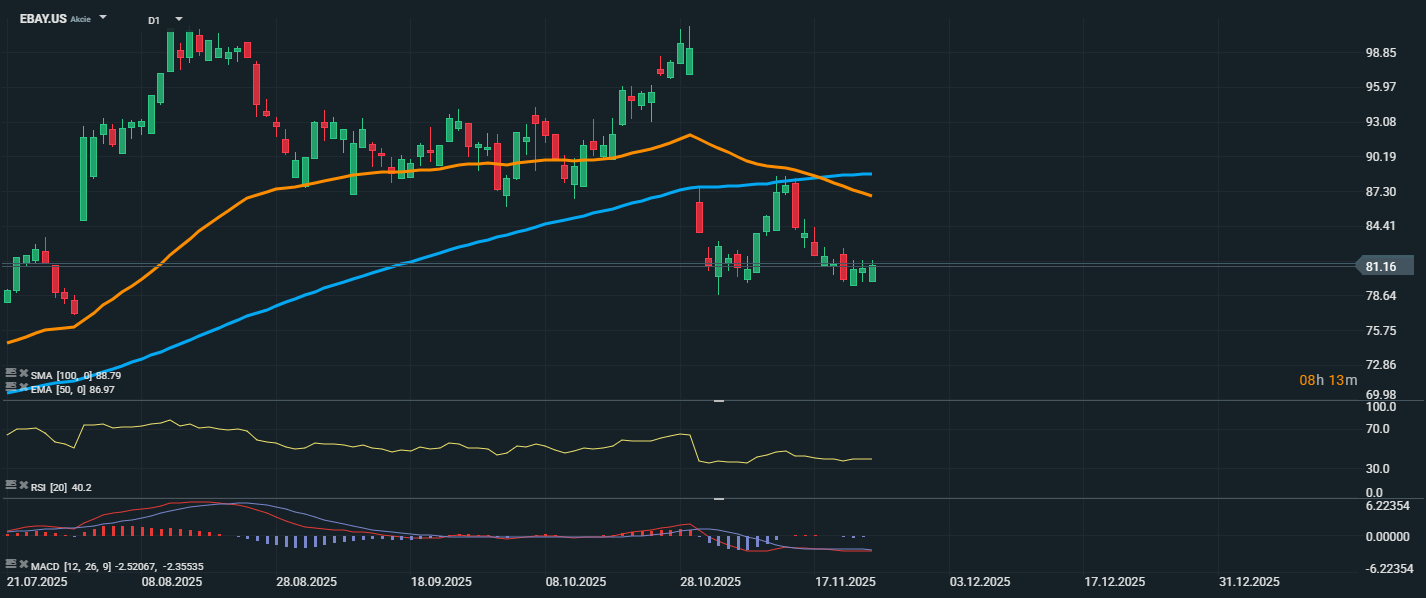The width and height of the screenshot is (1426, 598).
Task: Remove the SMA indicator with its X icon
Action: click(x=23, y=374)
